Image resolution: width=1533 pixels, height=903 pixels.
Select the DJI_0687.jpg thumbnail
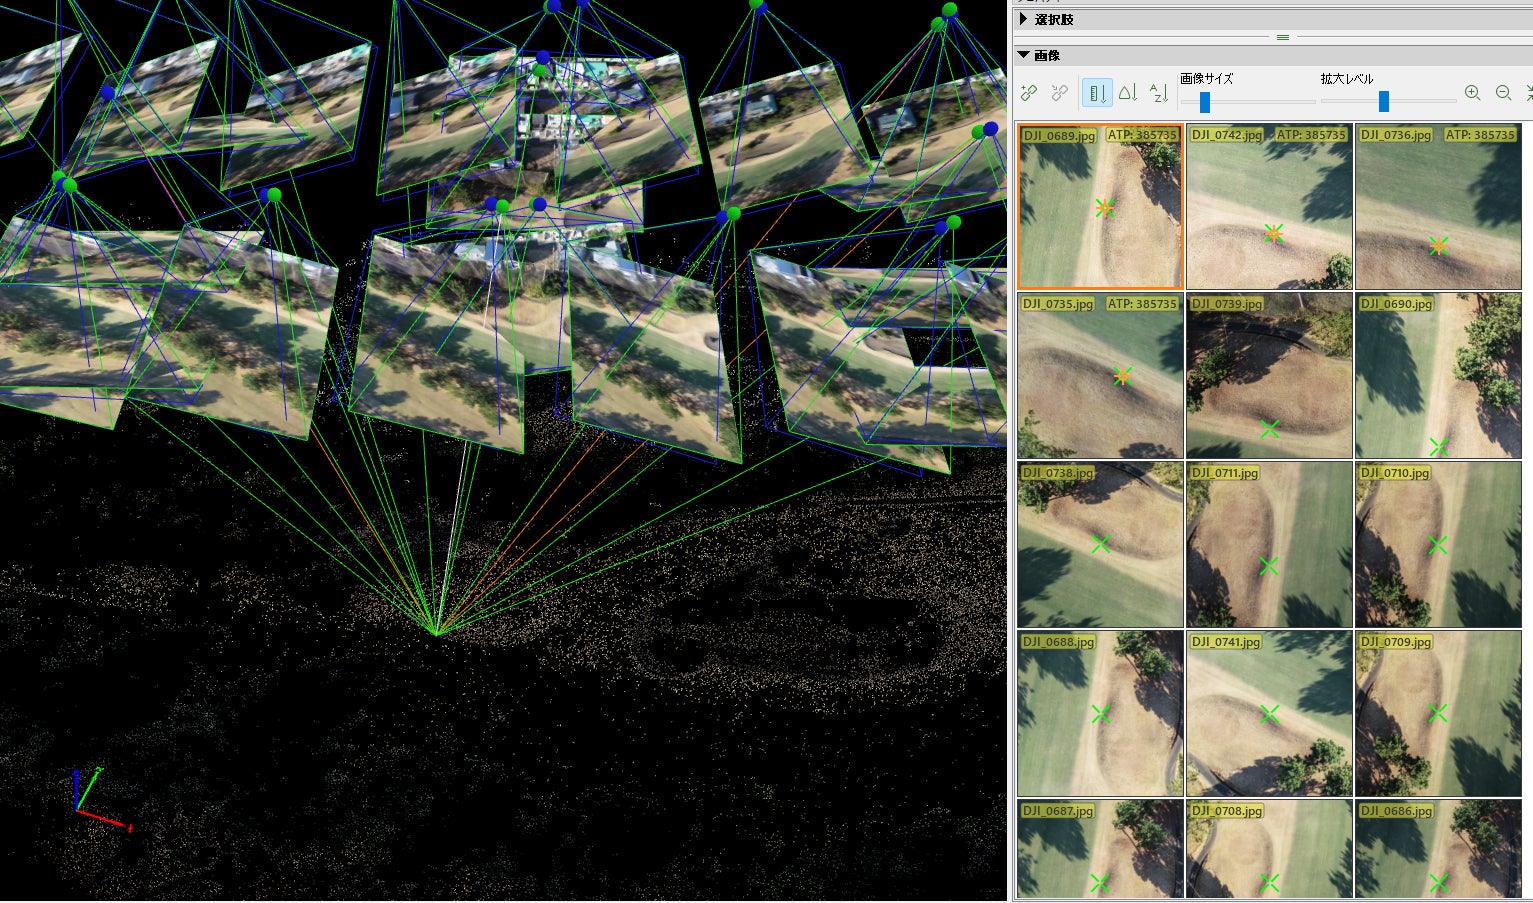pos(1100,849)
